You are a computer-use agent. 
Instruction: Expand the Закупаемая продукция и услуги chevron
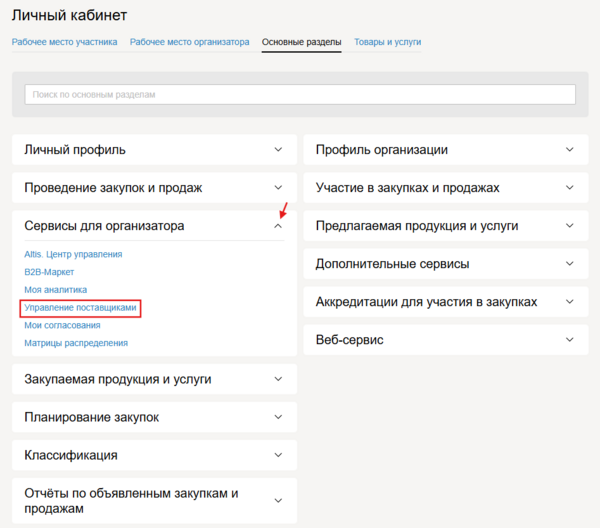(x=278, y=379)
